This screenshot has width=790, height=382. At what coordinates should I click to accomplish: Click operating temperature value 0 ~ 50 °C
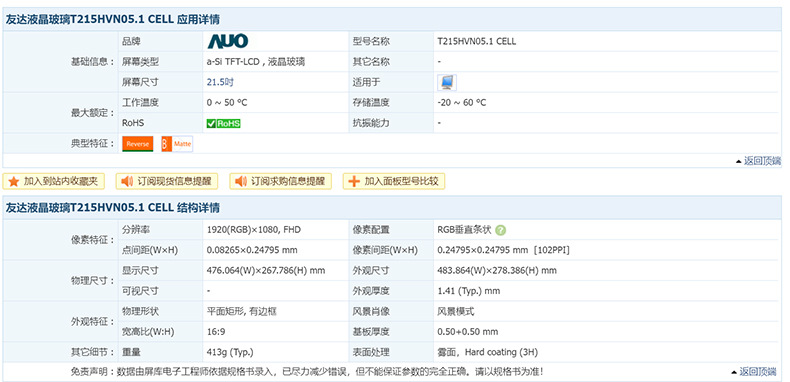[x=227, y=103]
